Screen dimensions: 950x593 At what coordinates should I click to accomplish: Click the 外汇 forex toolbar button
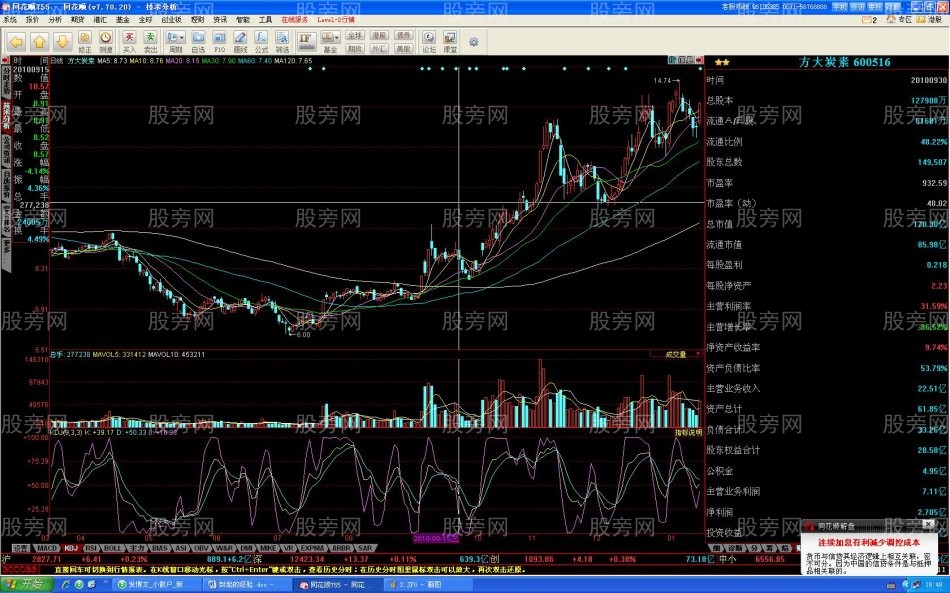coord(379,48)
